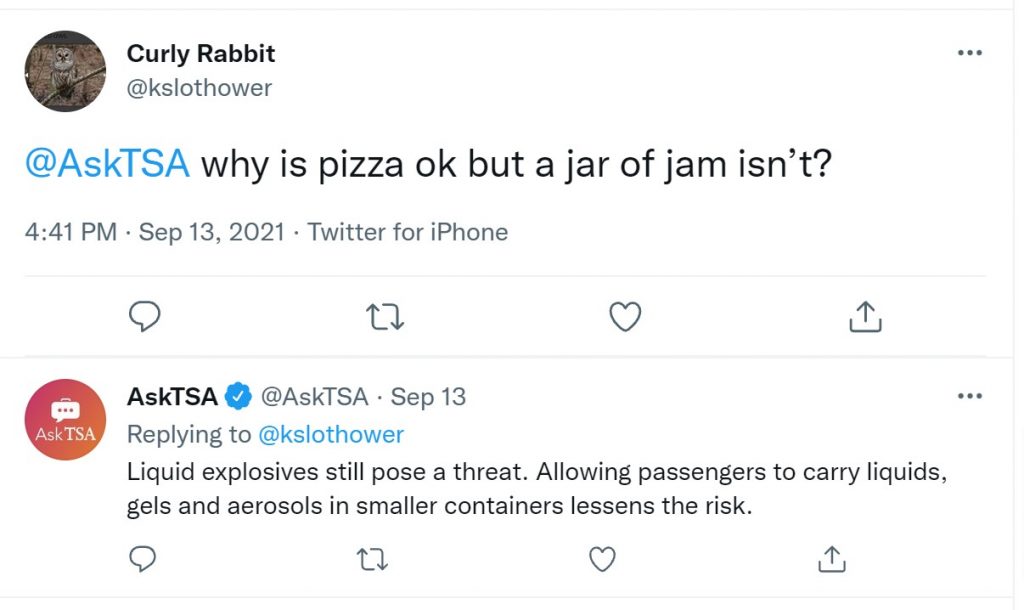The height and width of the screenshot is (610, 1024).
Task: Retweet Curly Rabbit's pizza question
Action: coord(385,317)
